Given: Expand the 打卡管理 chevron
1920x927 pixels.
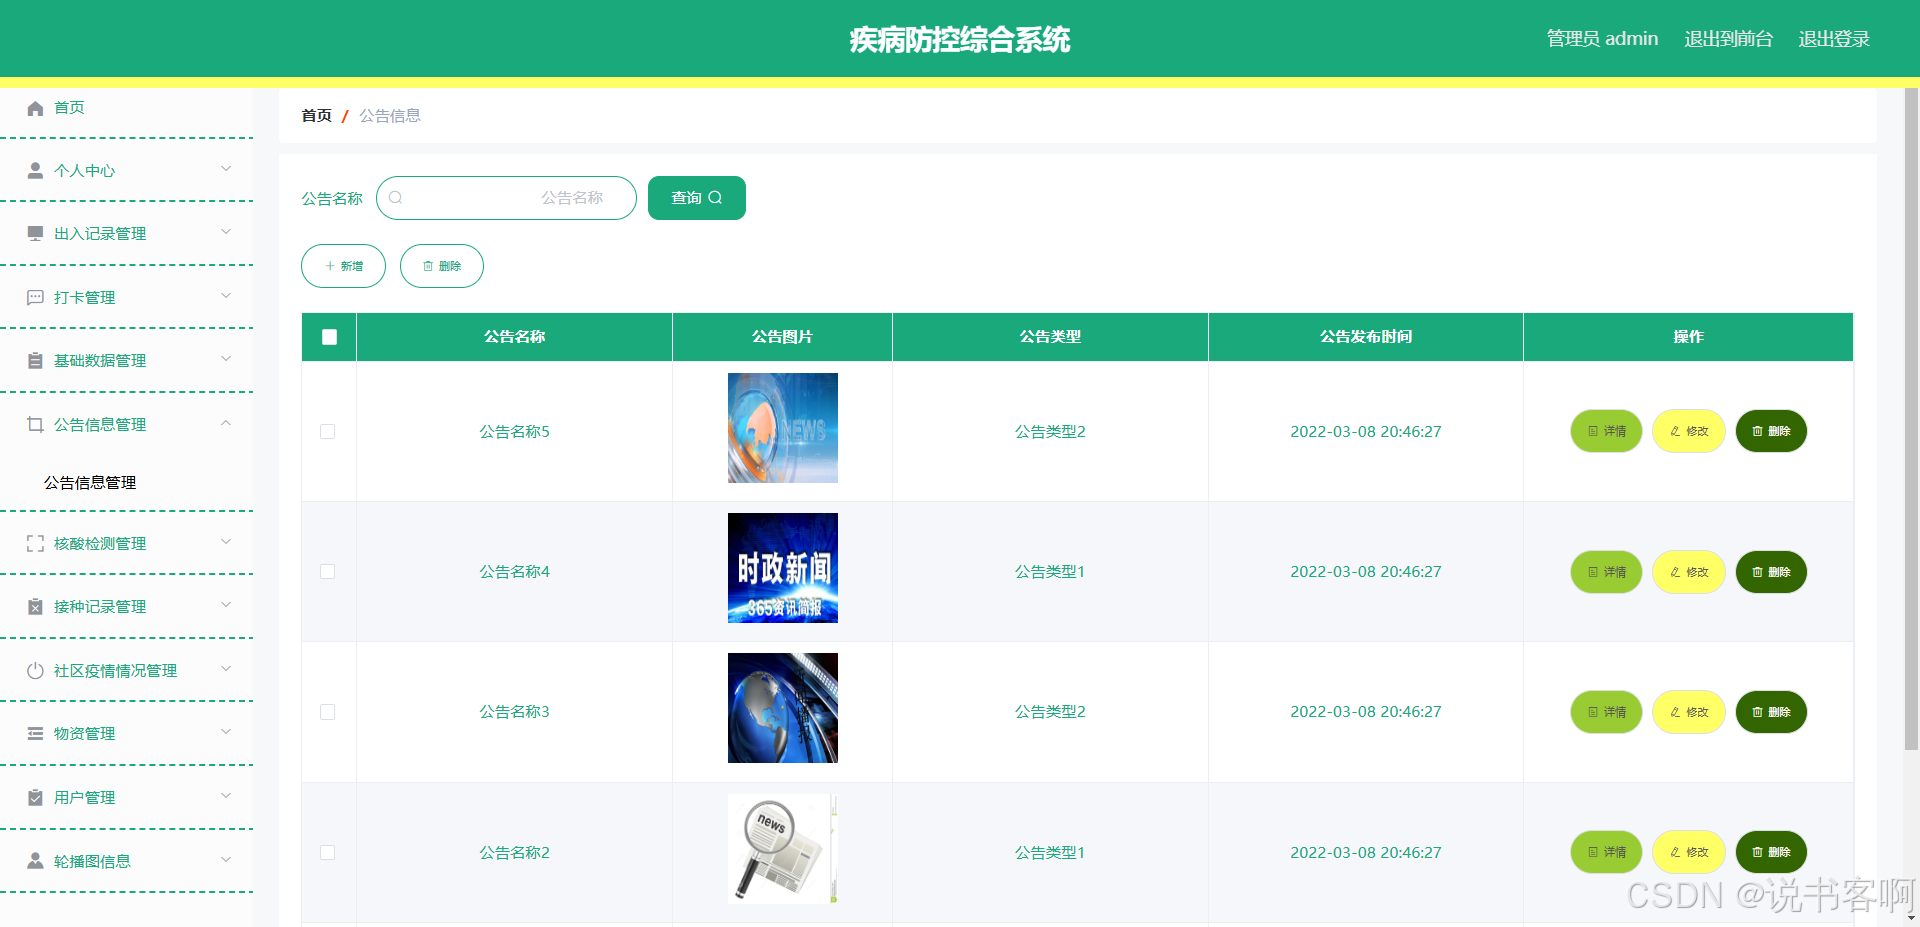Looking at the screenshot, I should click(226, 296).
